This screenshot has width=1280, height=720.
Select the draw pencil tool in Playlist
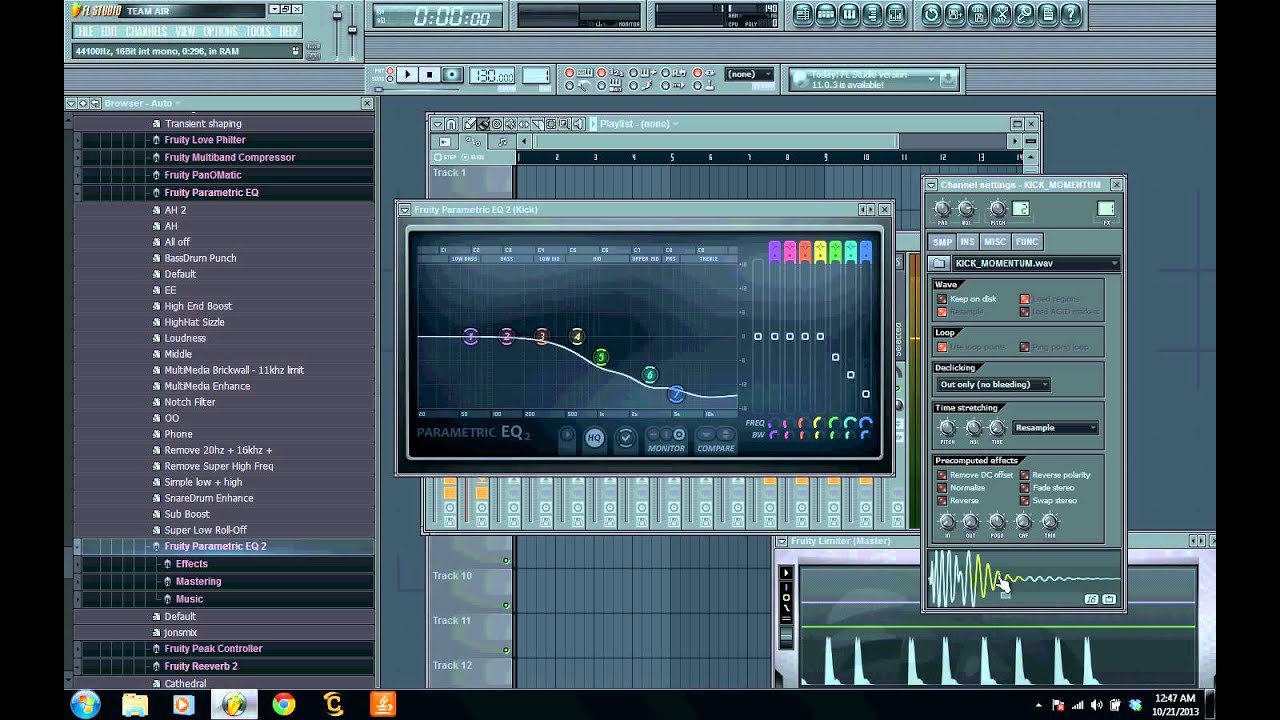coord(469,124)
